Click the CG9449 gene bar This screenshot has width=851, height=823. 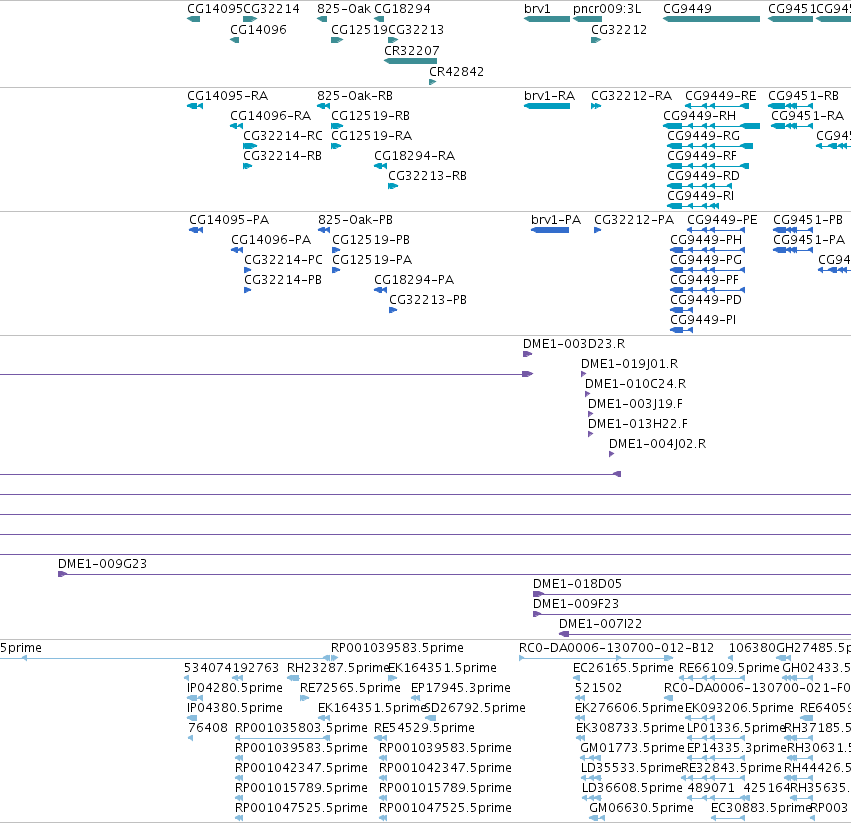tap(712, 19)
